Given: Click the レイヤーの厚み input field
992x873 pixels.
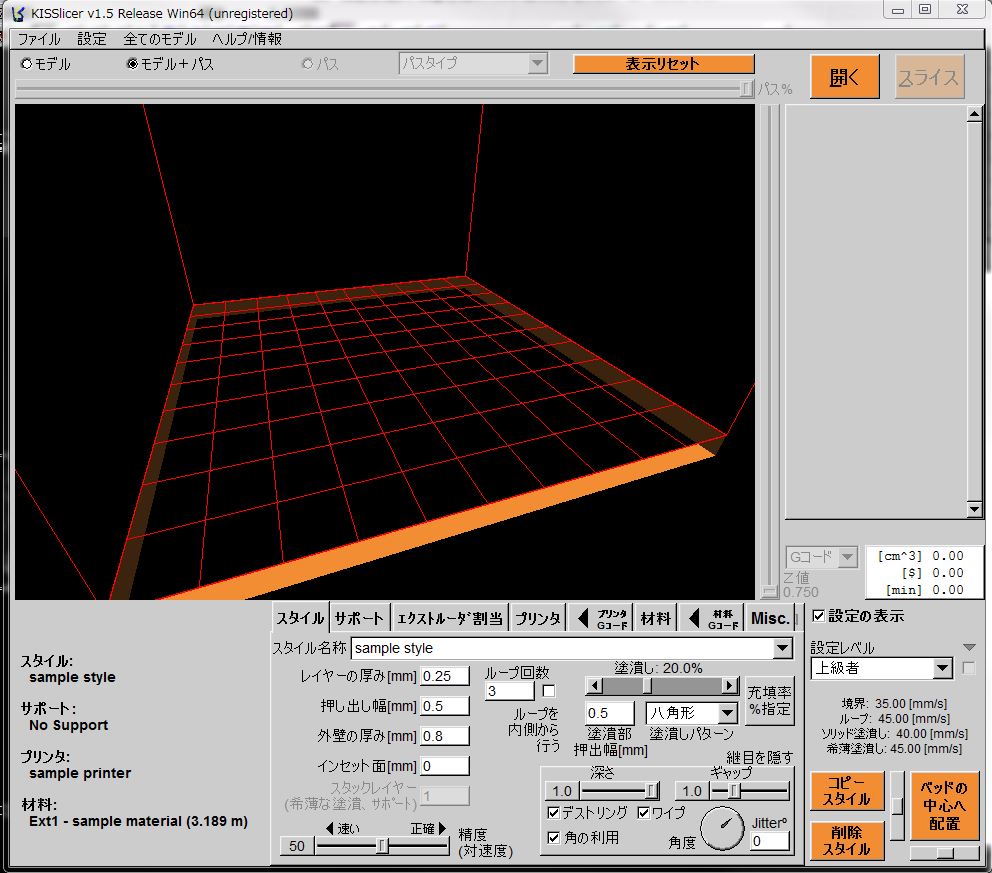Looking at the screenshot, I should coord(445,676).
